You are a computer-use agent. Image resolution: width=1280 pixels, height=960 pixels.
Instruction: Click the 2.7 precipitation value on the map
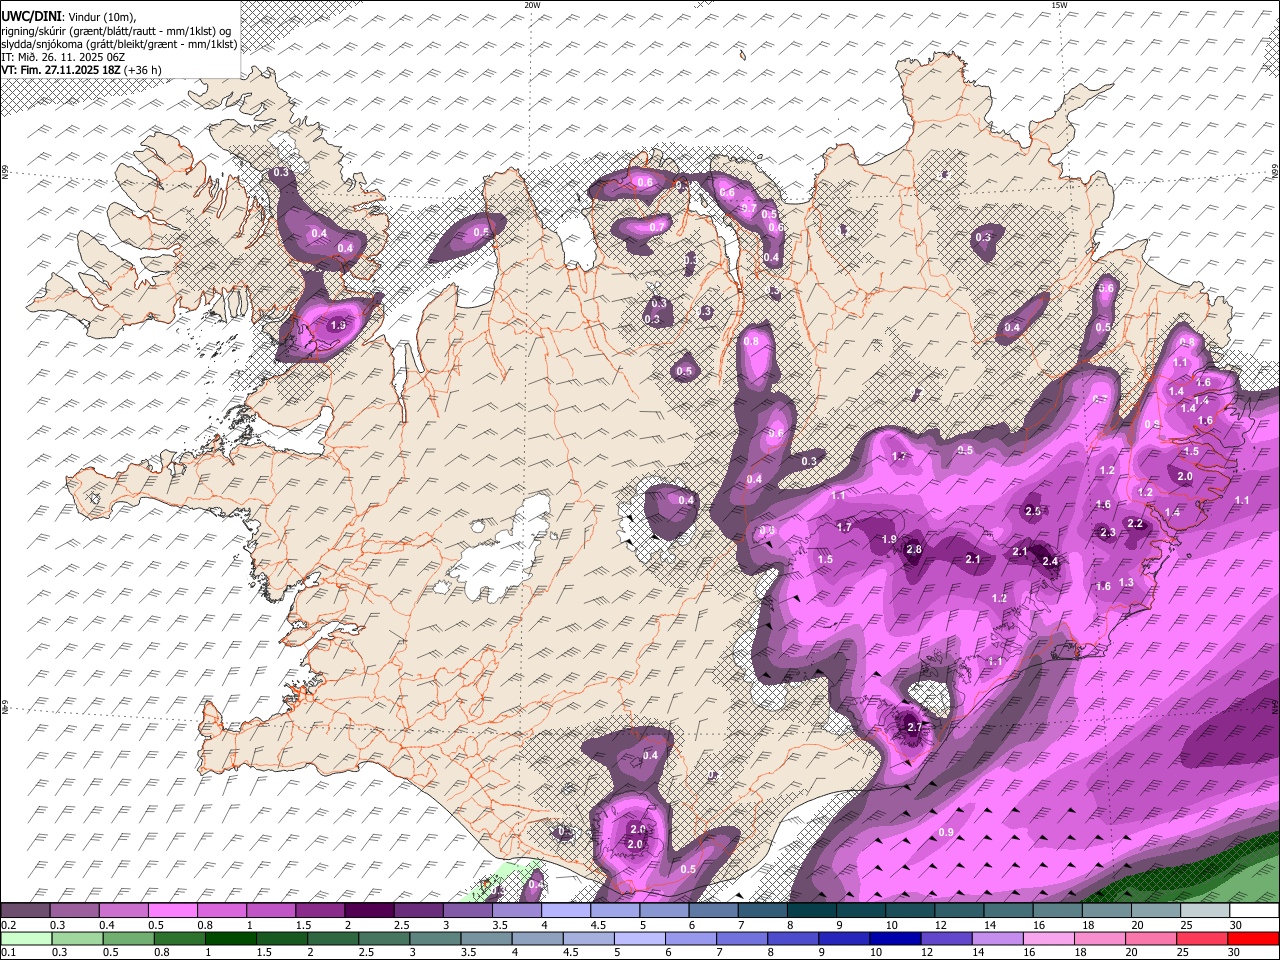914,727
